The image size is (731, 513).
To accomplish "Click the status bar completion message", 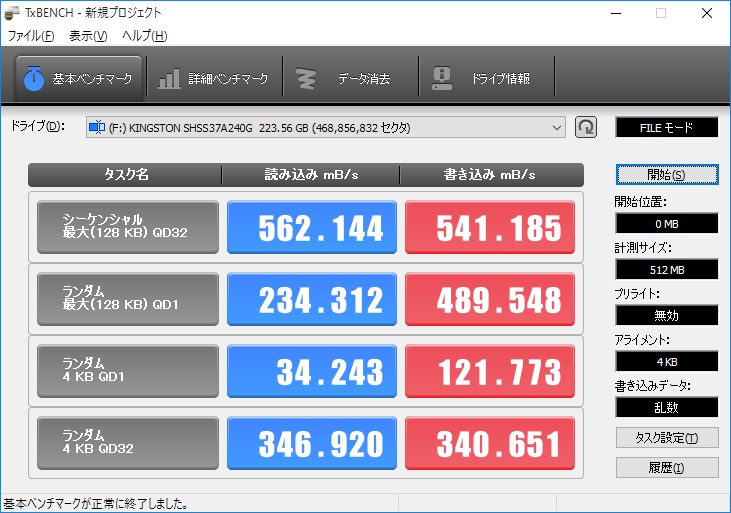I will point(96,504).
